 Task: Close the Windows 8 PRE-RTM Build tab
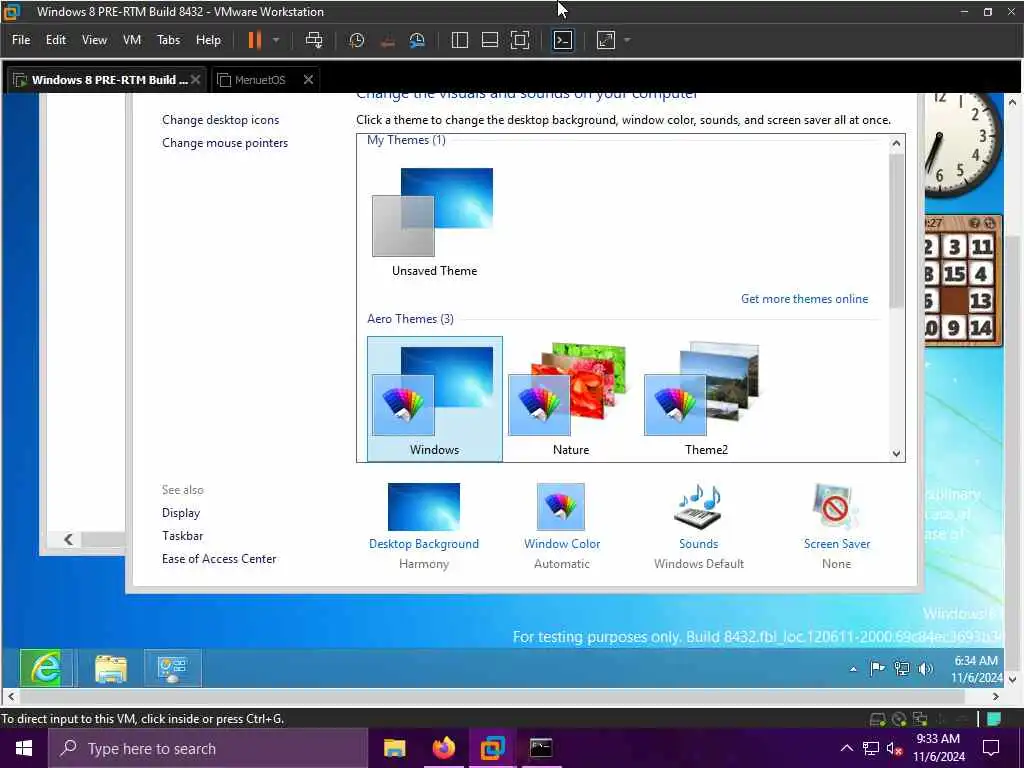point(195,80)
